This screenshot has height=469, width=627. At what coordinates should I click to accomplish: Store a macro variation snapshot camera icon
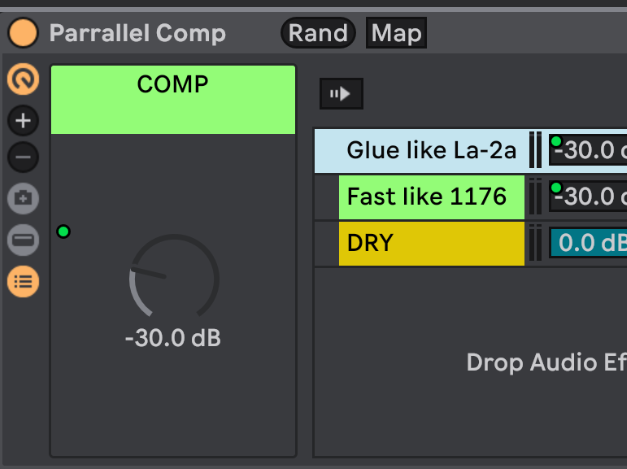23,198
